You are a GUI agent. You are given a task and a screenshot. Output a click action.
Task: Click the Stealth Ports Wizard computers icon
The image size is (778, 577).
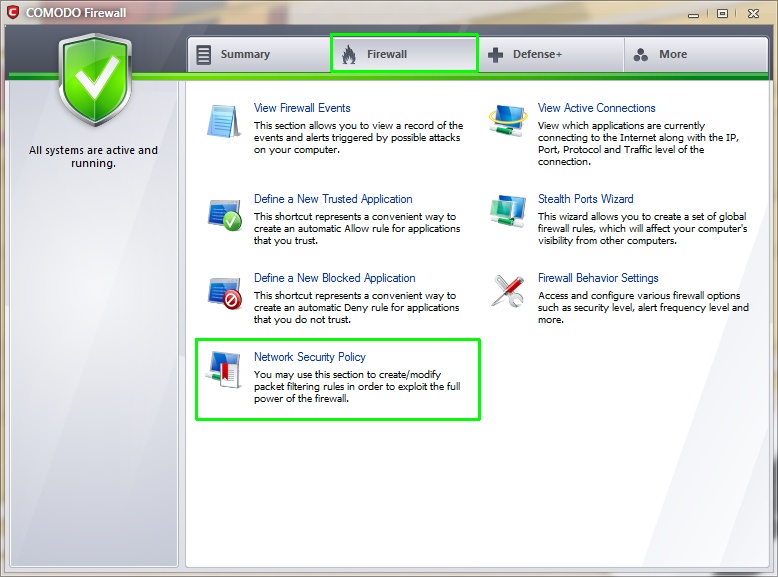(508, 211)
